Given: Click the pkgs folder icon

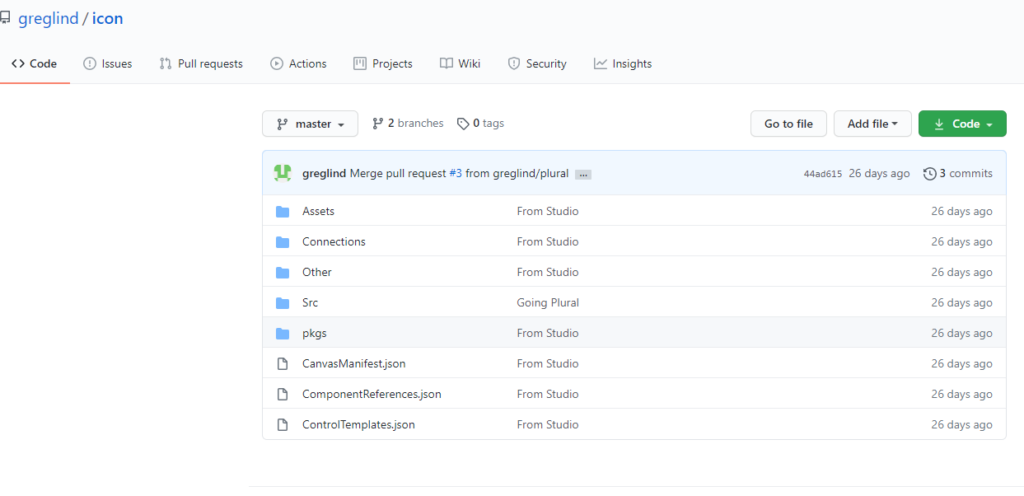Looking at the screenshot, I should pos(282,333).
